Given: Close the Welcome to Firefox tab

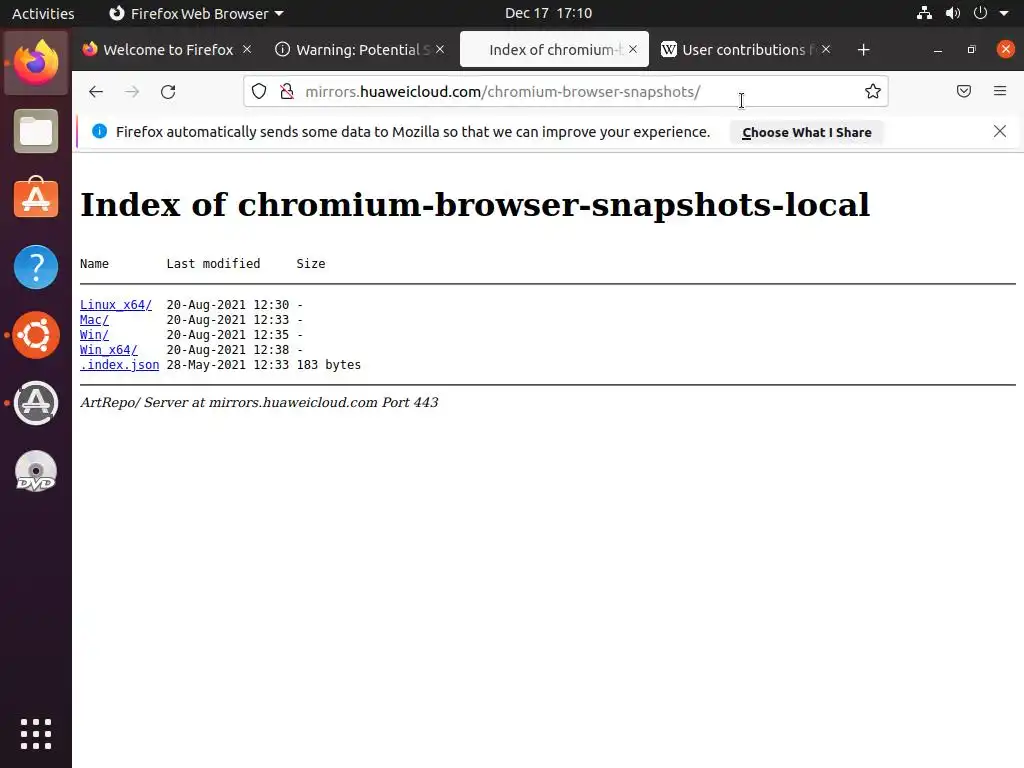Looking at the screenshot, I should pyautogui.click(x=247, y=49).
